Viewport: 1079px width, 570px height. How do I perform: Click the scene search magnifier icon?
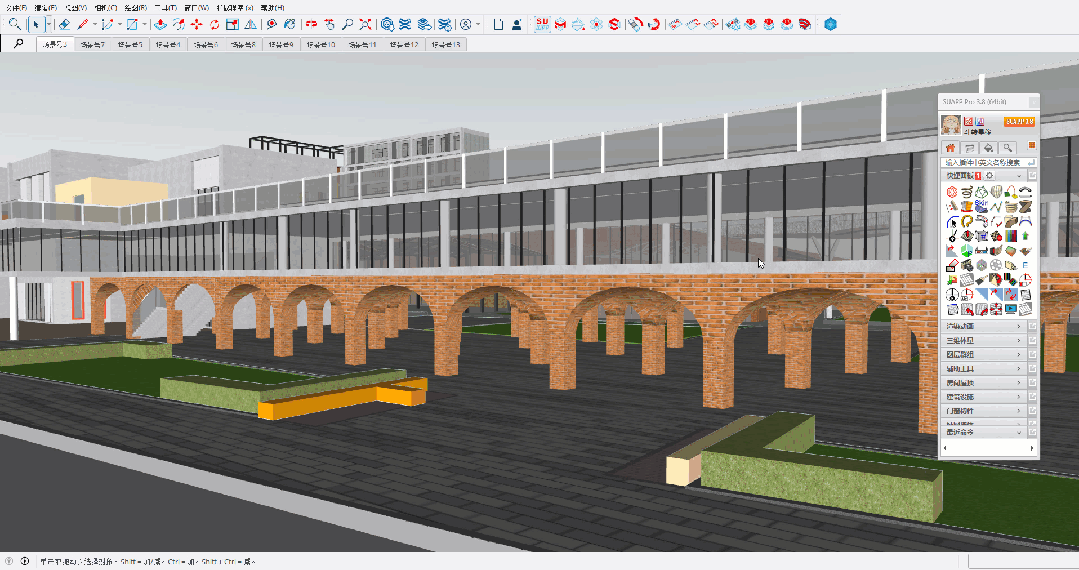[x=18, y=44]
